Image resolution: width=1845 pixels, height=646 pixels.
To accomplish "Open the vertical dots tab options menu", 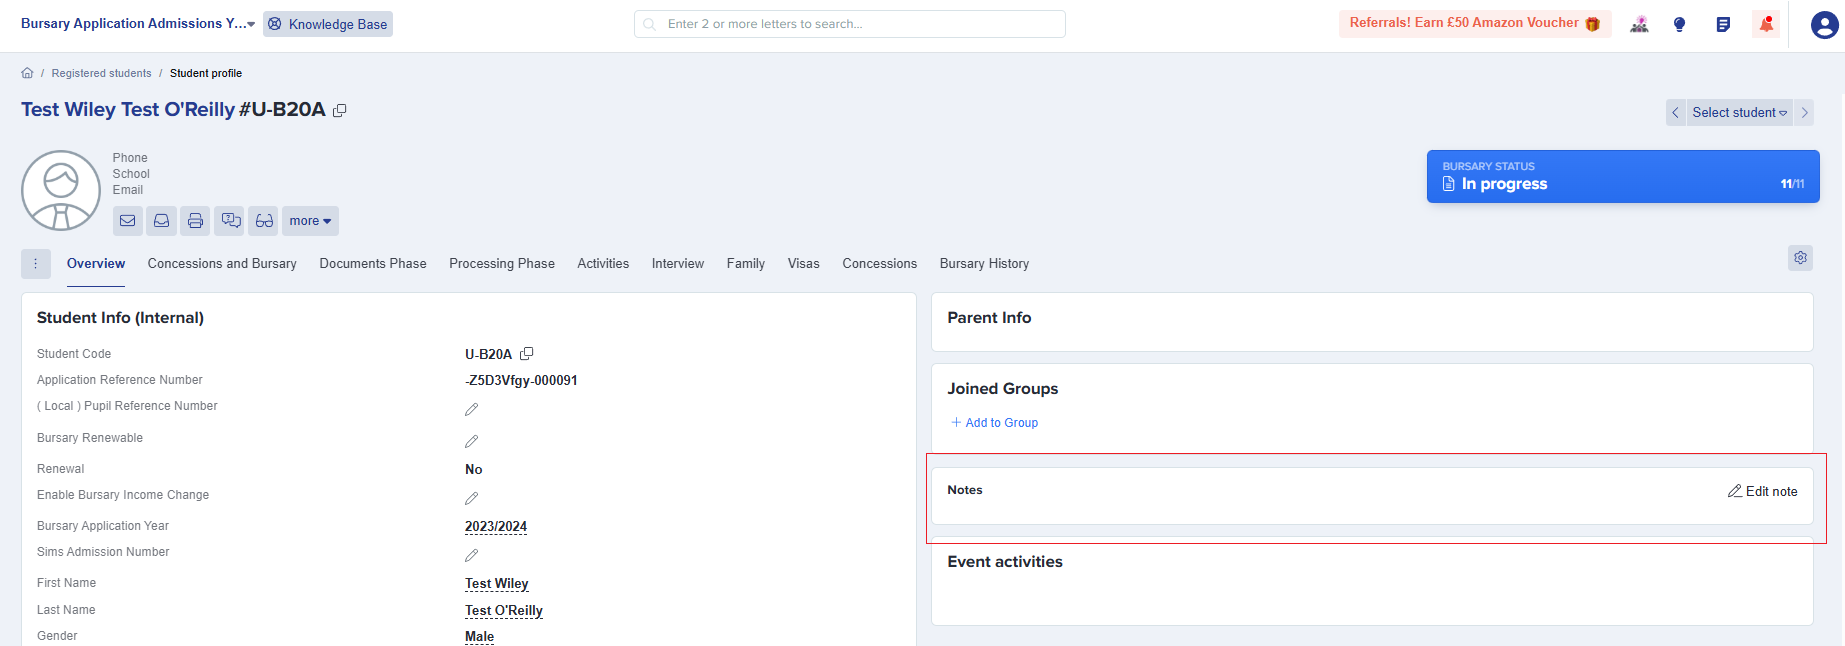I will click(x=35, y=264).
